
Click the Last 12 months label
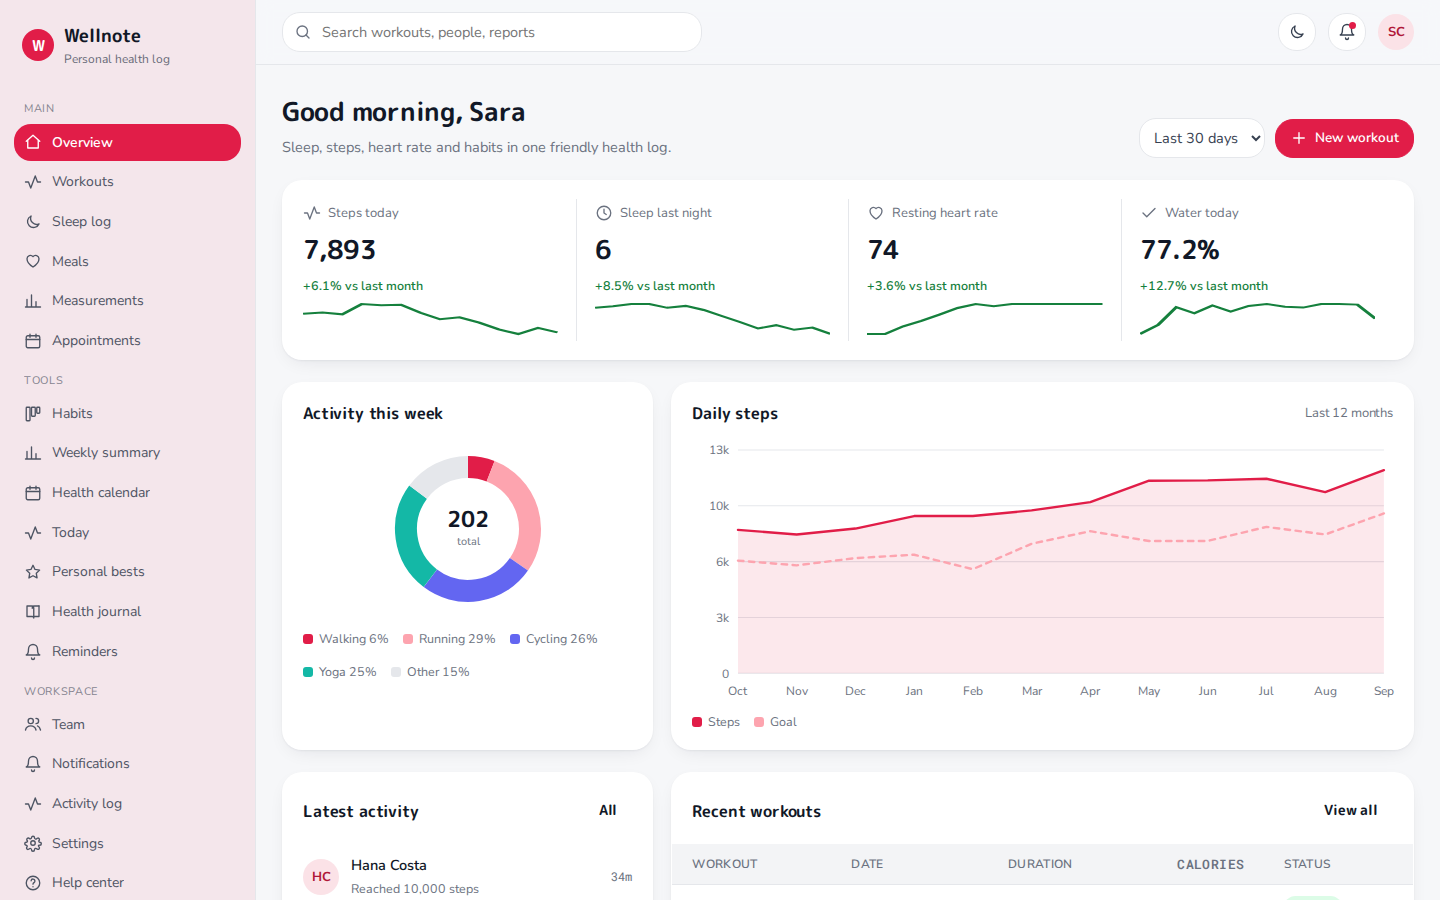click(1349, 413)
